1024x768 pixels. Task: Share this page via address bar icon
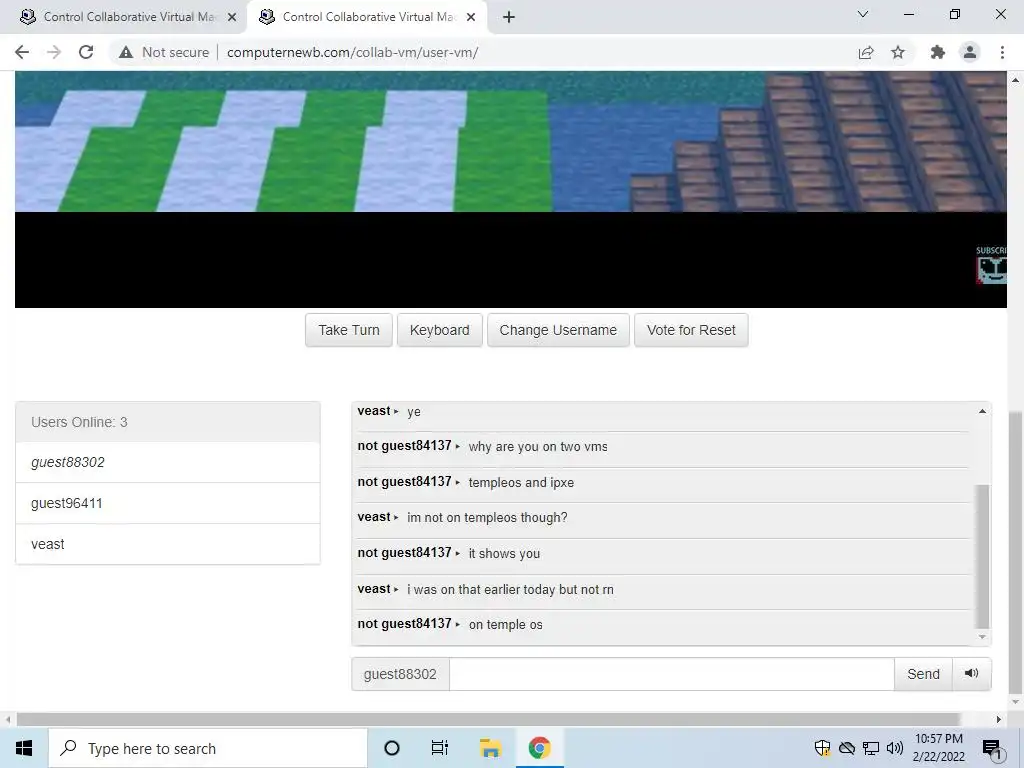[866, 52]
